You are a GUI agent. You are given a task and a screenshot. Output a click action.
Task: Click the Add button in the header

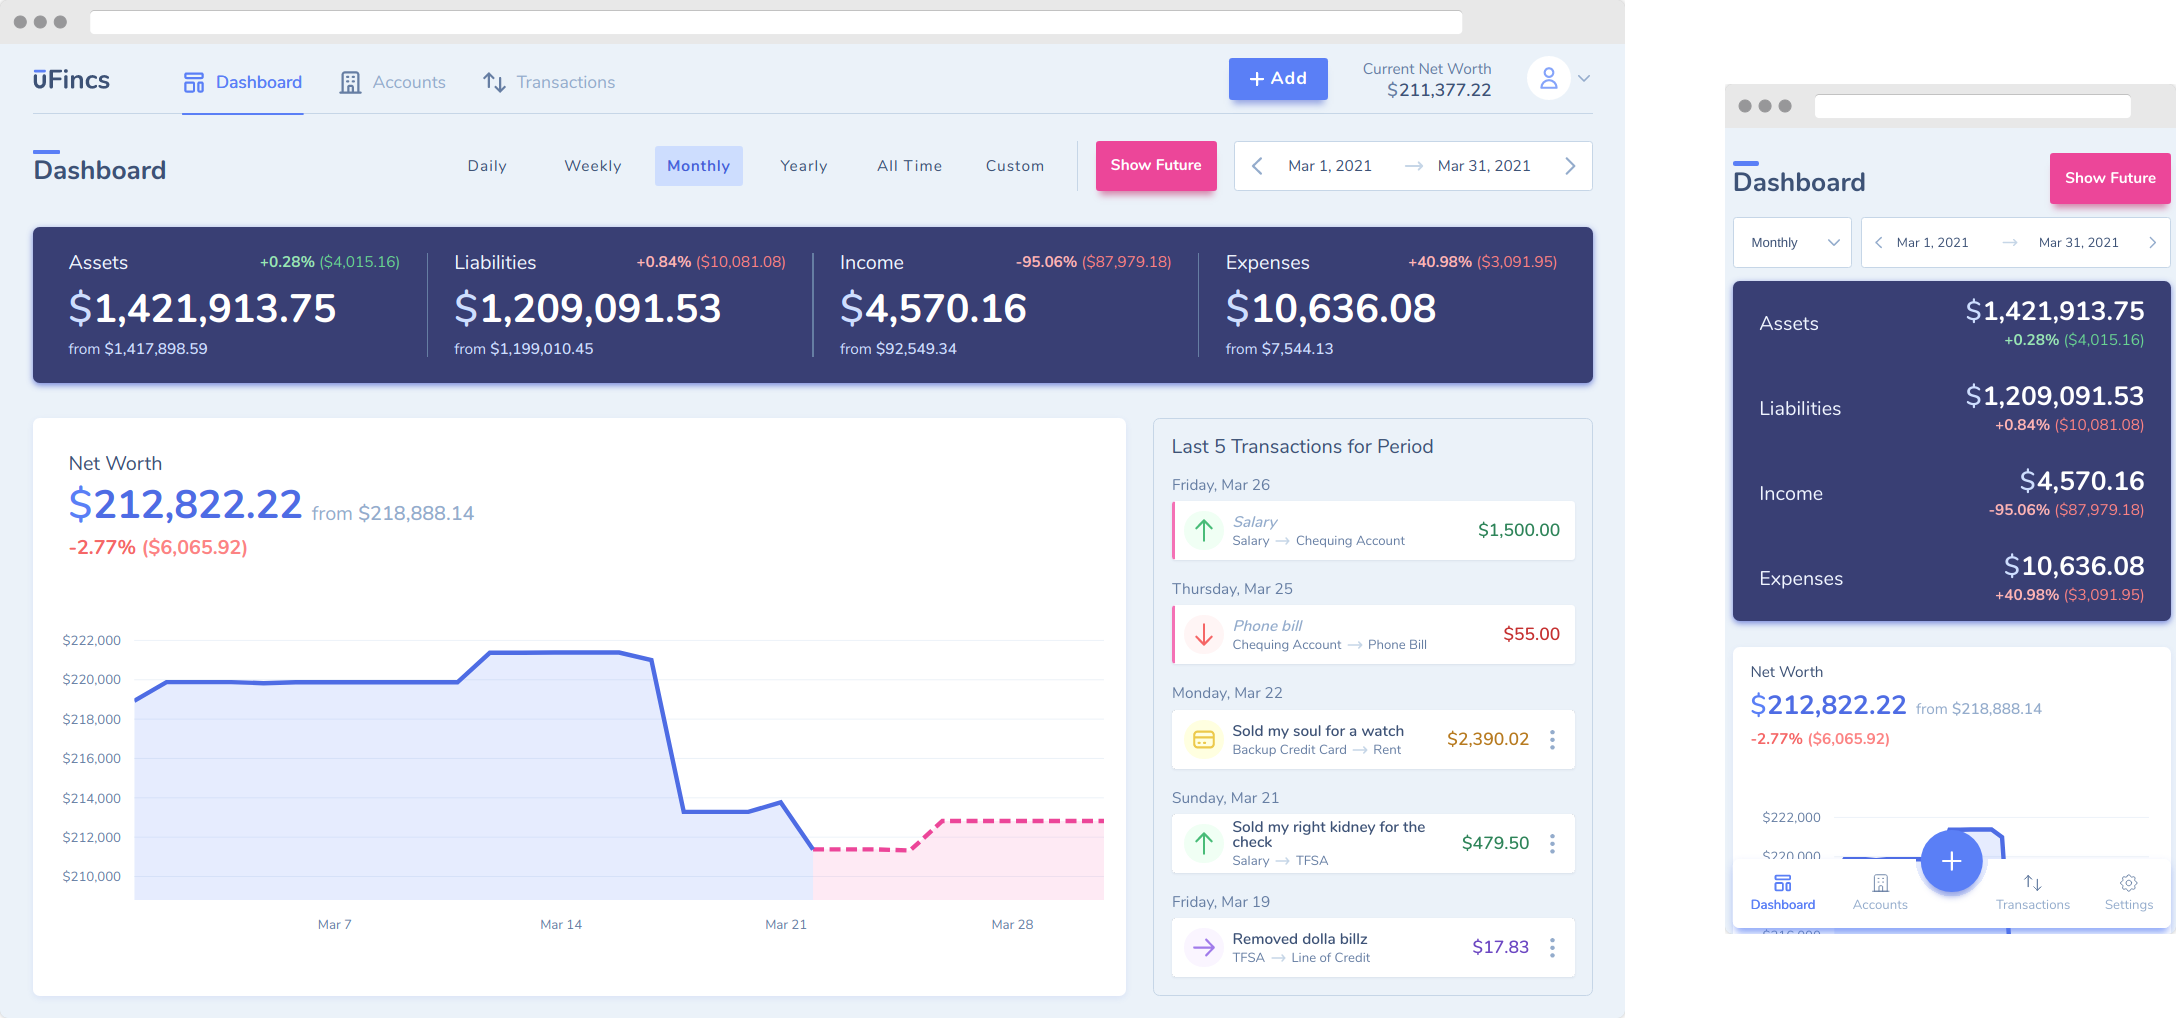[x=1277, y=78]
